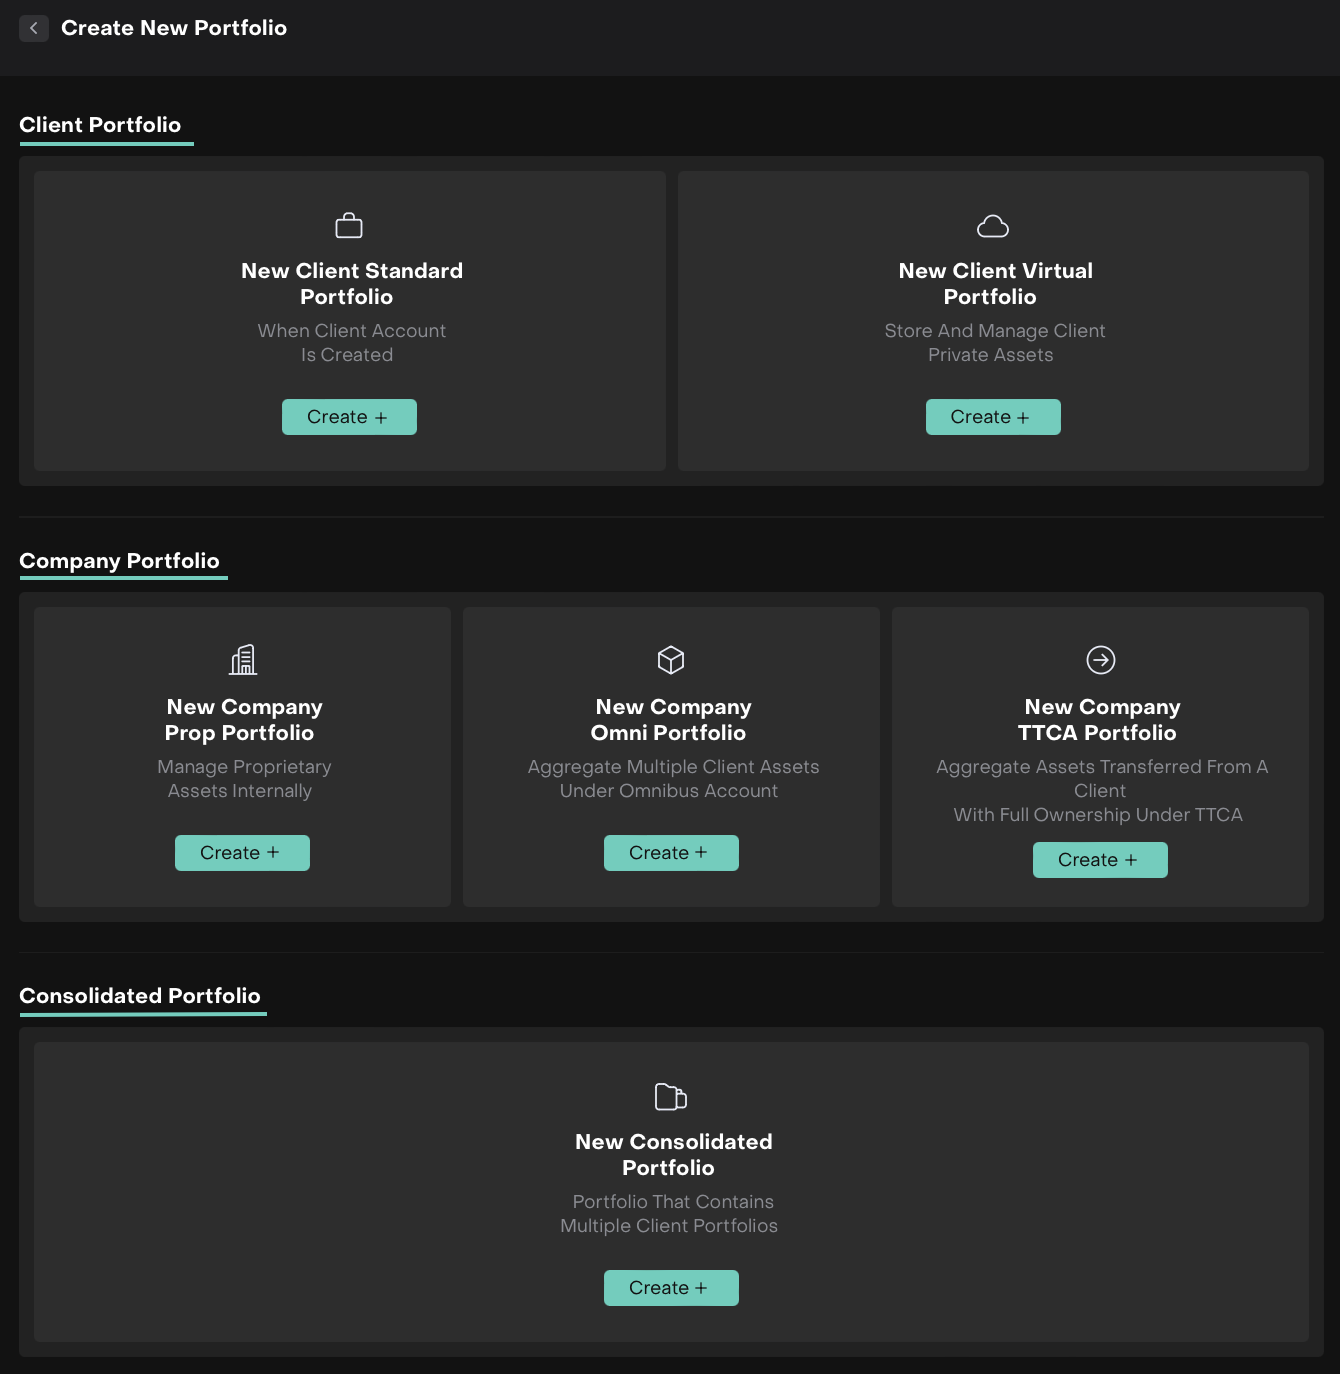The width and height of the screenshot is (1340, 1374).
Task: Click the cube icon for Company Omni Portfolio
Action: coord(671,660)
